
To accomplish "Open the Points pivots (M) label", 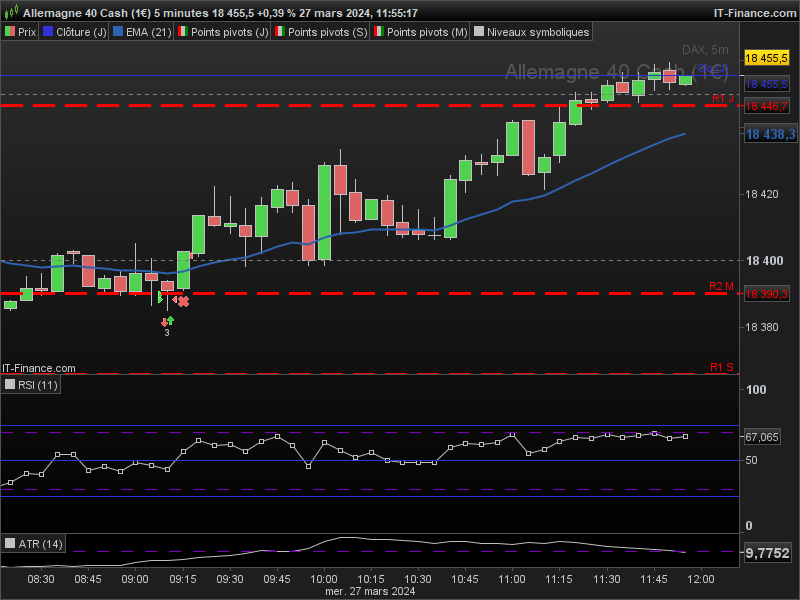I will 427,32.
